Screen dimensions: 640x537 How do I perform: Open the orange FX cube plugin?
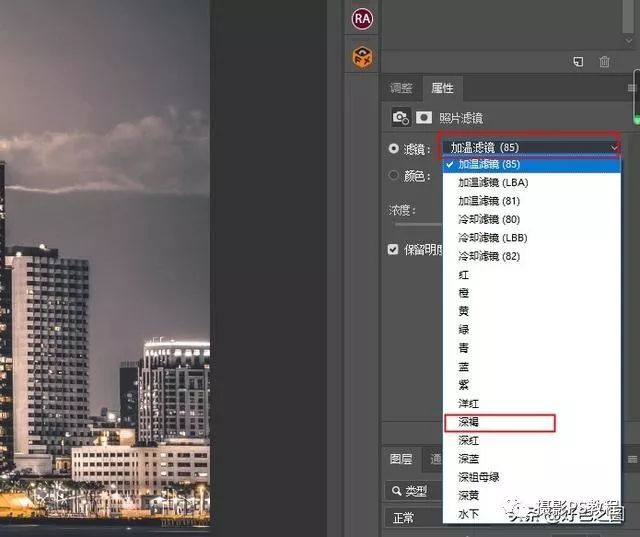[363, 57]
